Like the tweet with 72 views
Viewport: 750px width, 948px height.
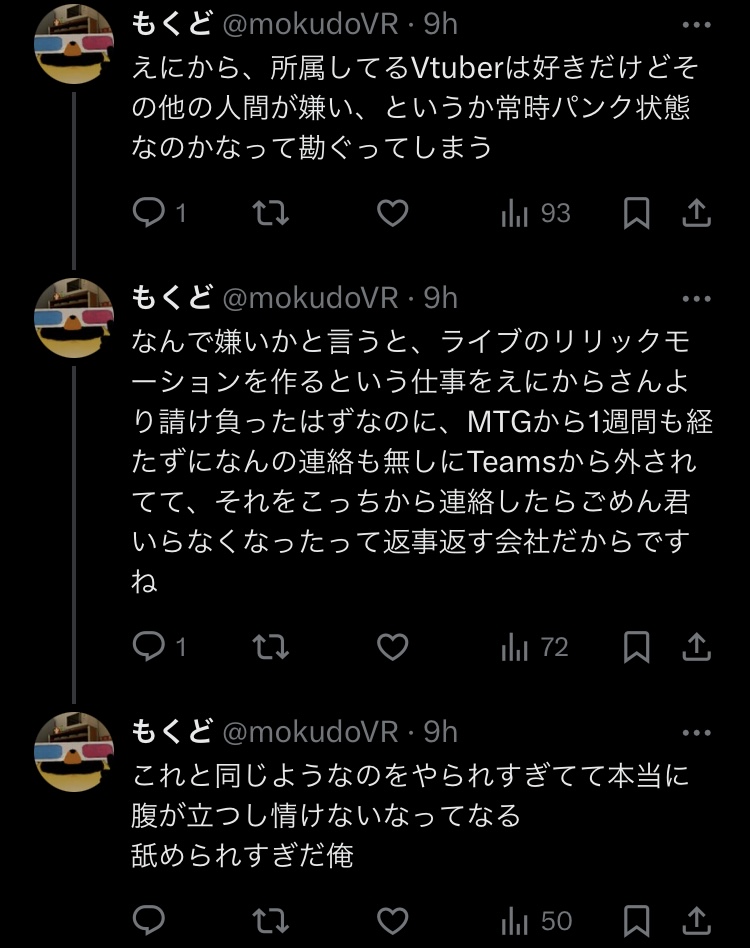392,648
